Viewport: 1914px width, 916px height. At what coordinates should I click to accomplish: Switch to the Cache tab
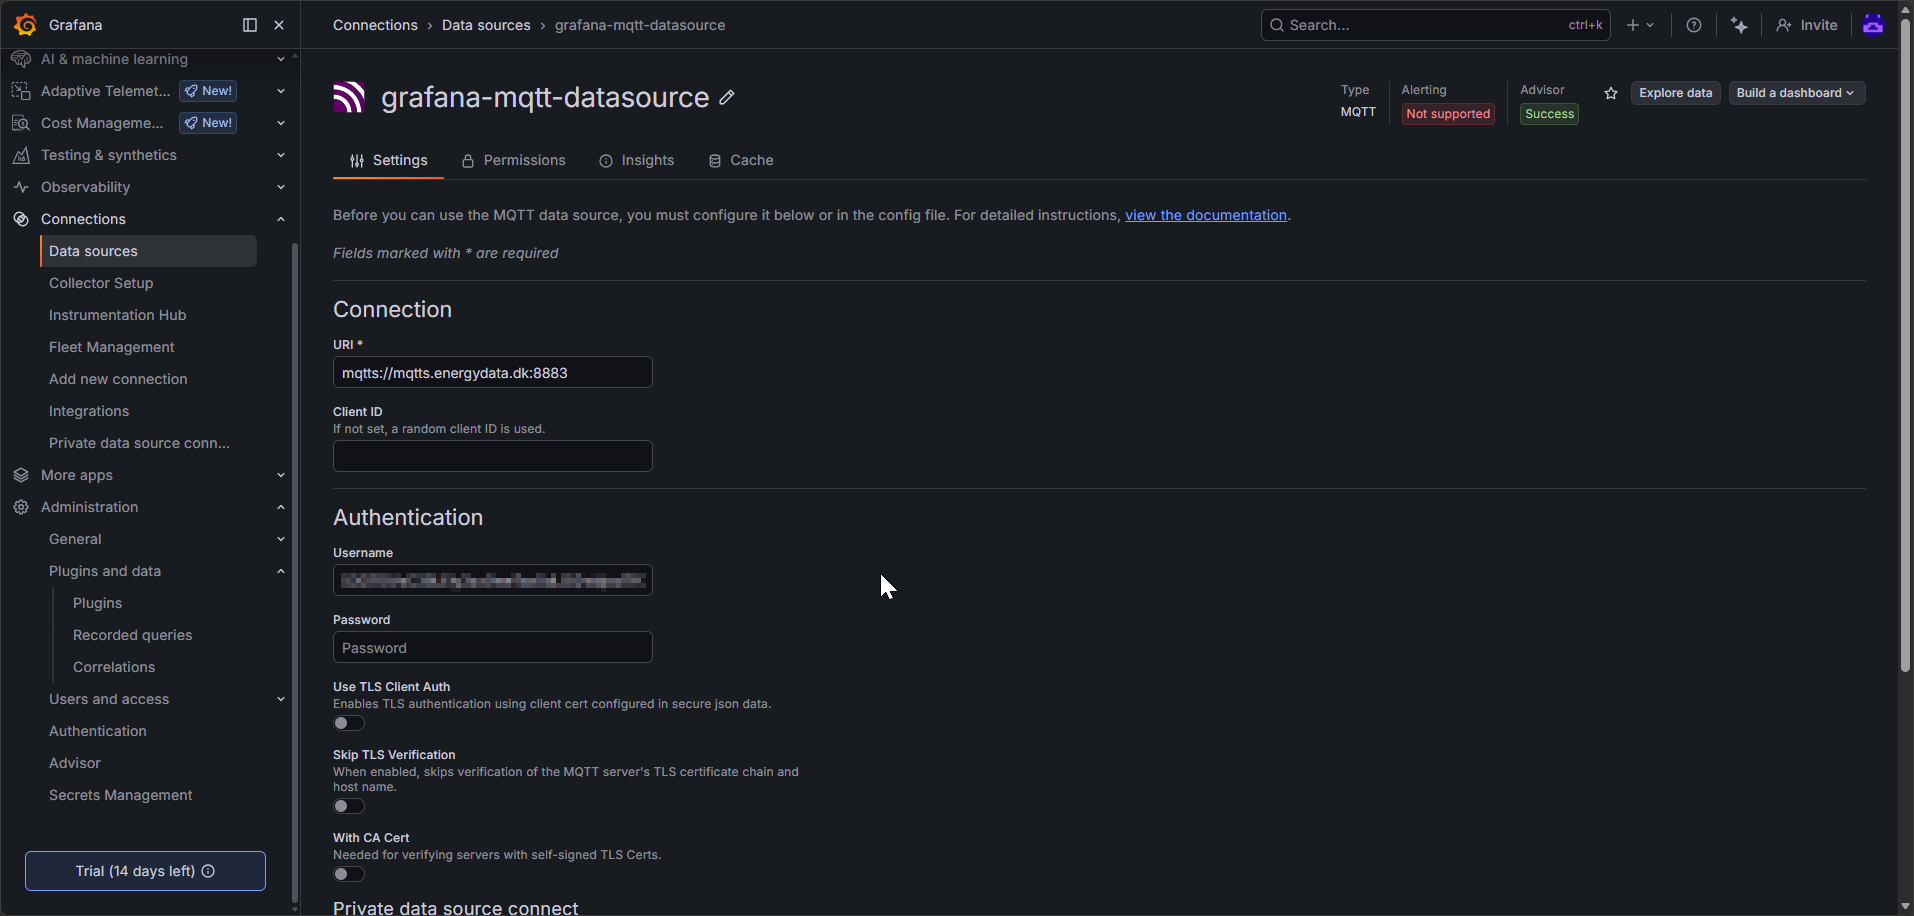741,160
